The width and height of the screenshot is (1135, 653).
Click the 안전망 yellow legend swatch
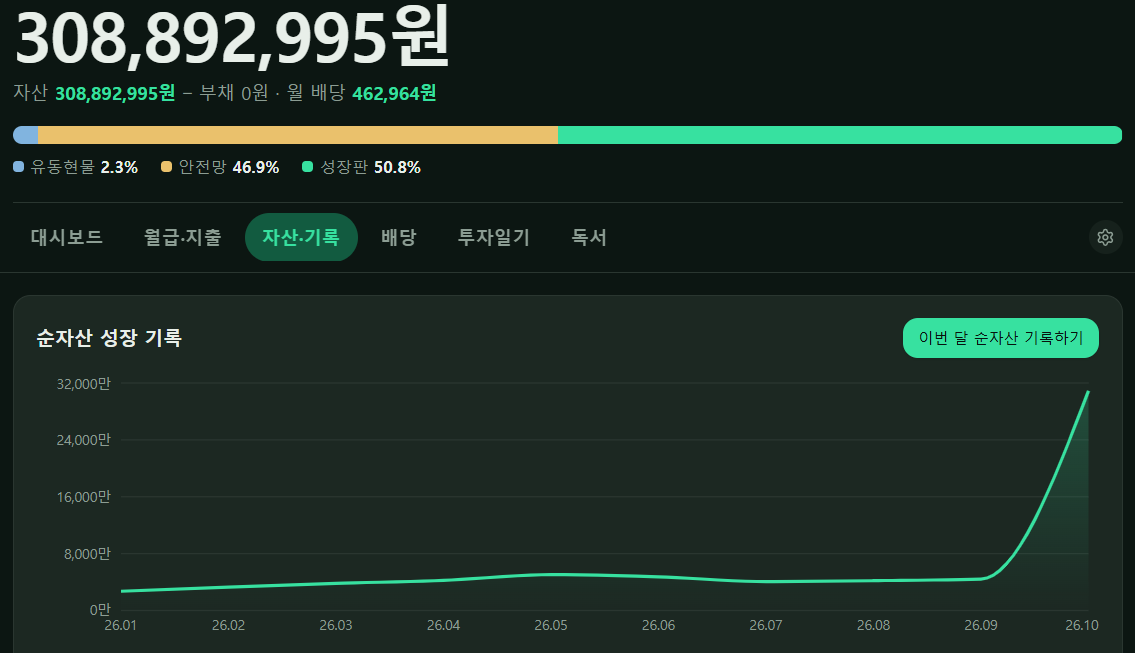[166, 167]
